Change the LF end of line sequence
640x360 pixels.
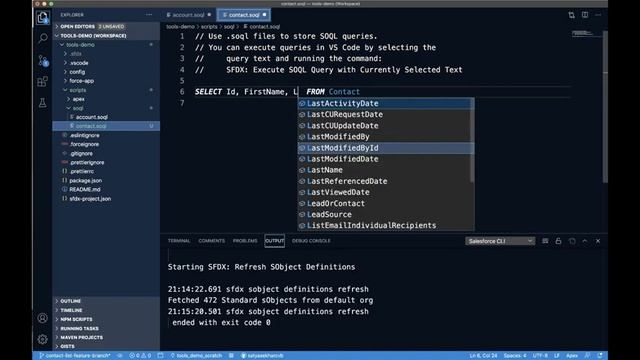[557, 356]
